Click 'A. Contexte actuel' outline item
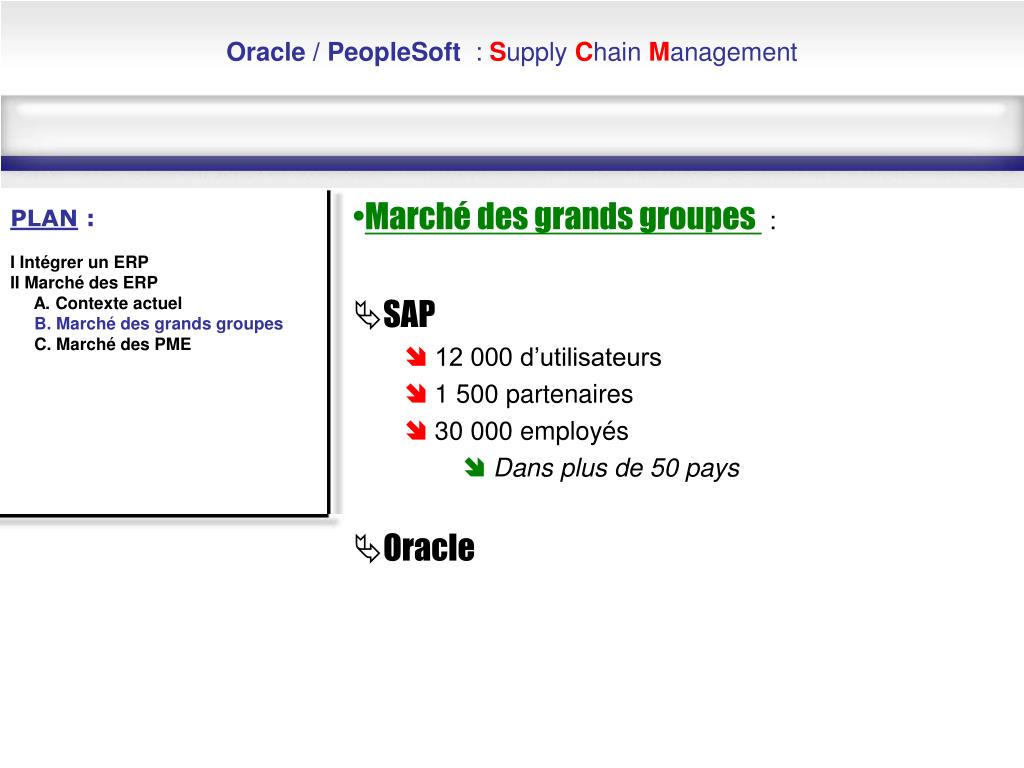 coord(108,303)
